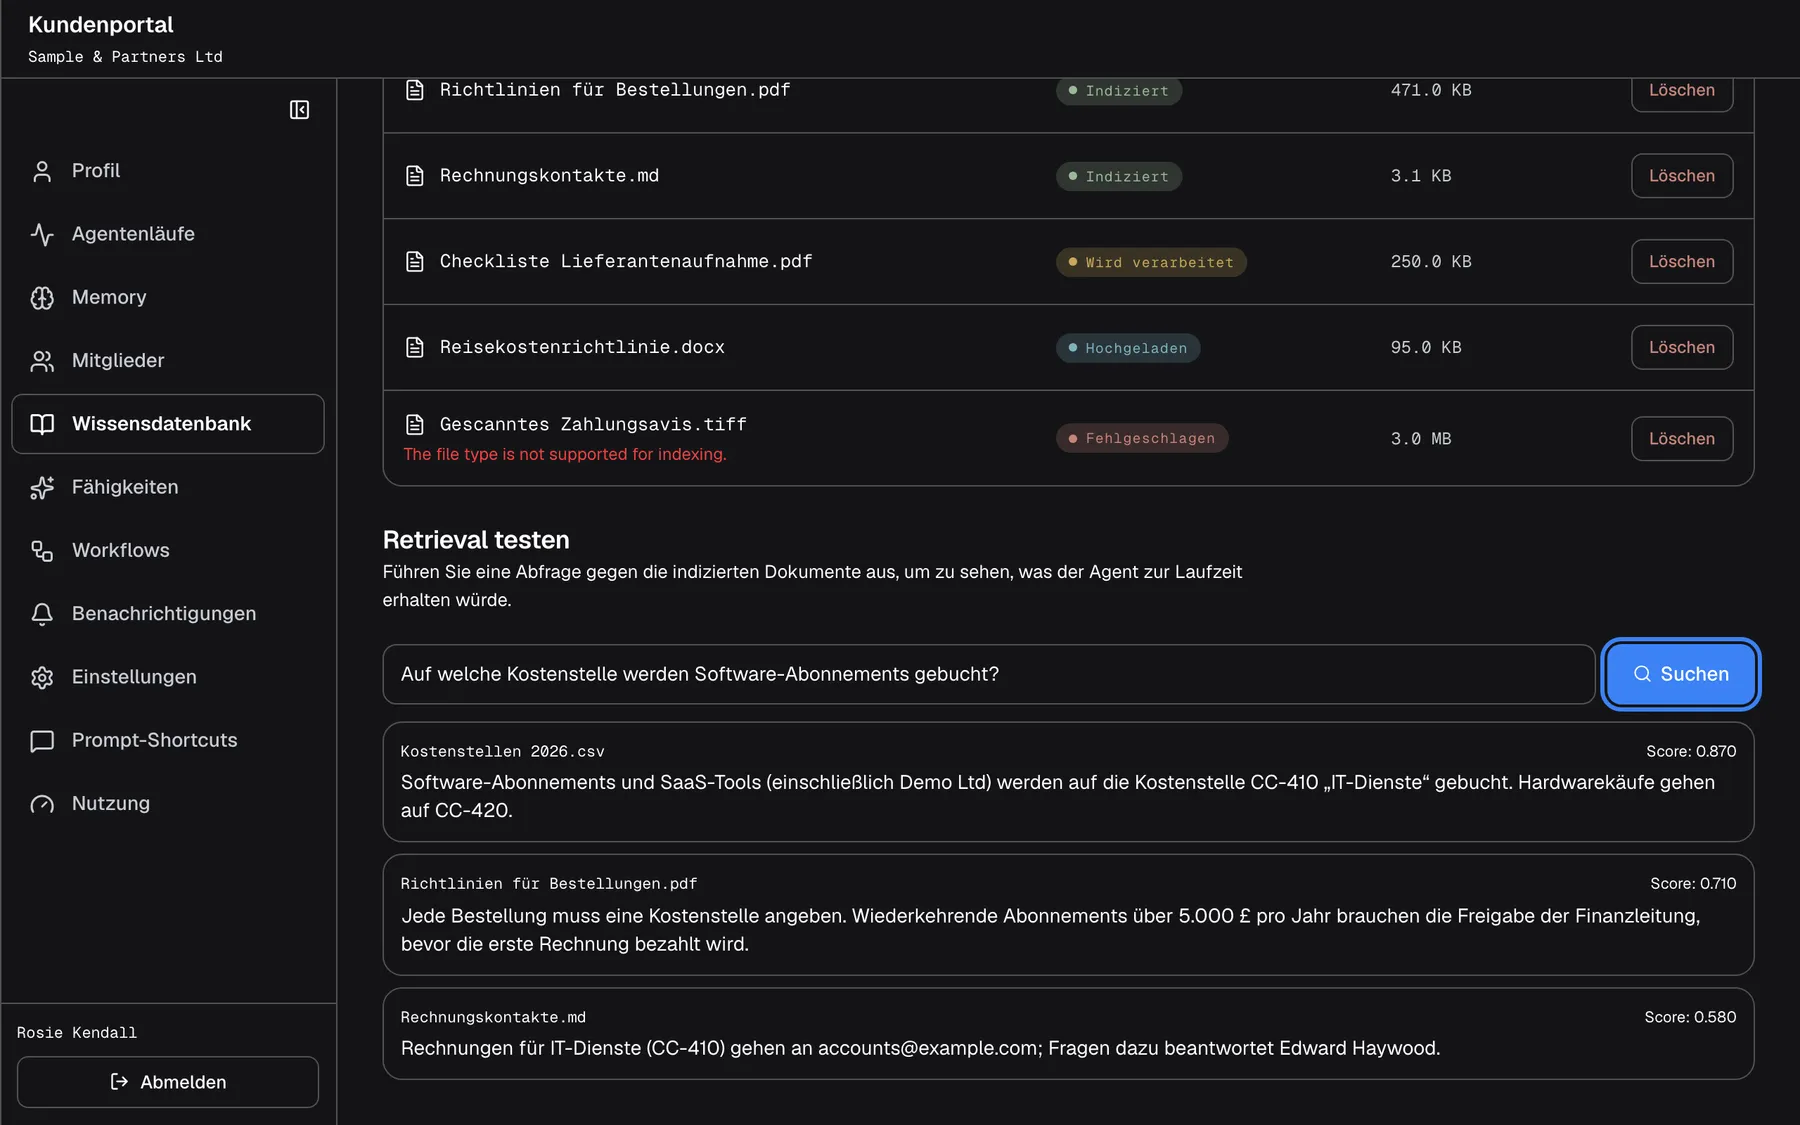
Task: Open Fähigkeiten in the sidebar
Action: click(168, 487)
